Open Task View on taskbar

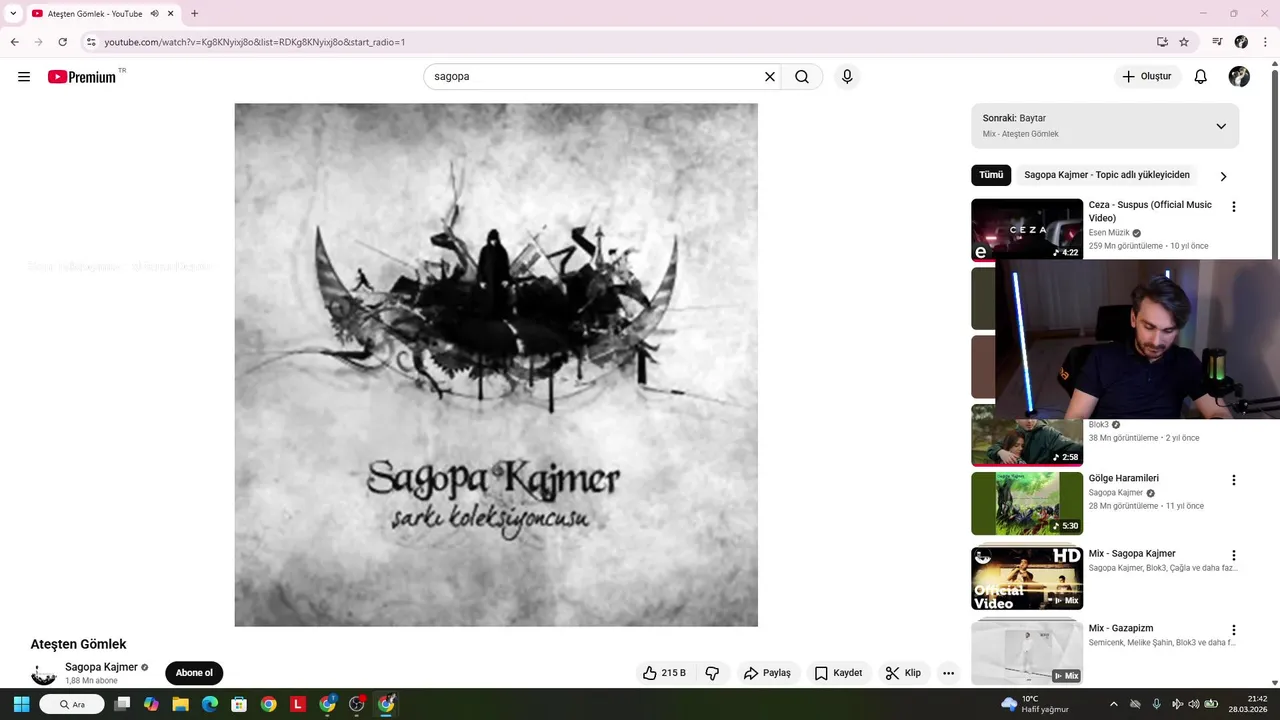pyautogui.click(x=122, y=704)
